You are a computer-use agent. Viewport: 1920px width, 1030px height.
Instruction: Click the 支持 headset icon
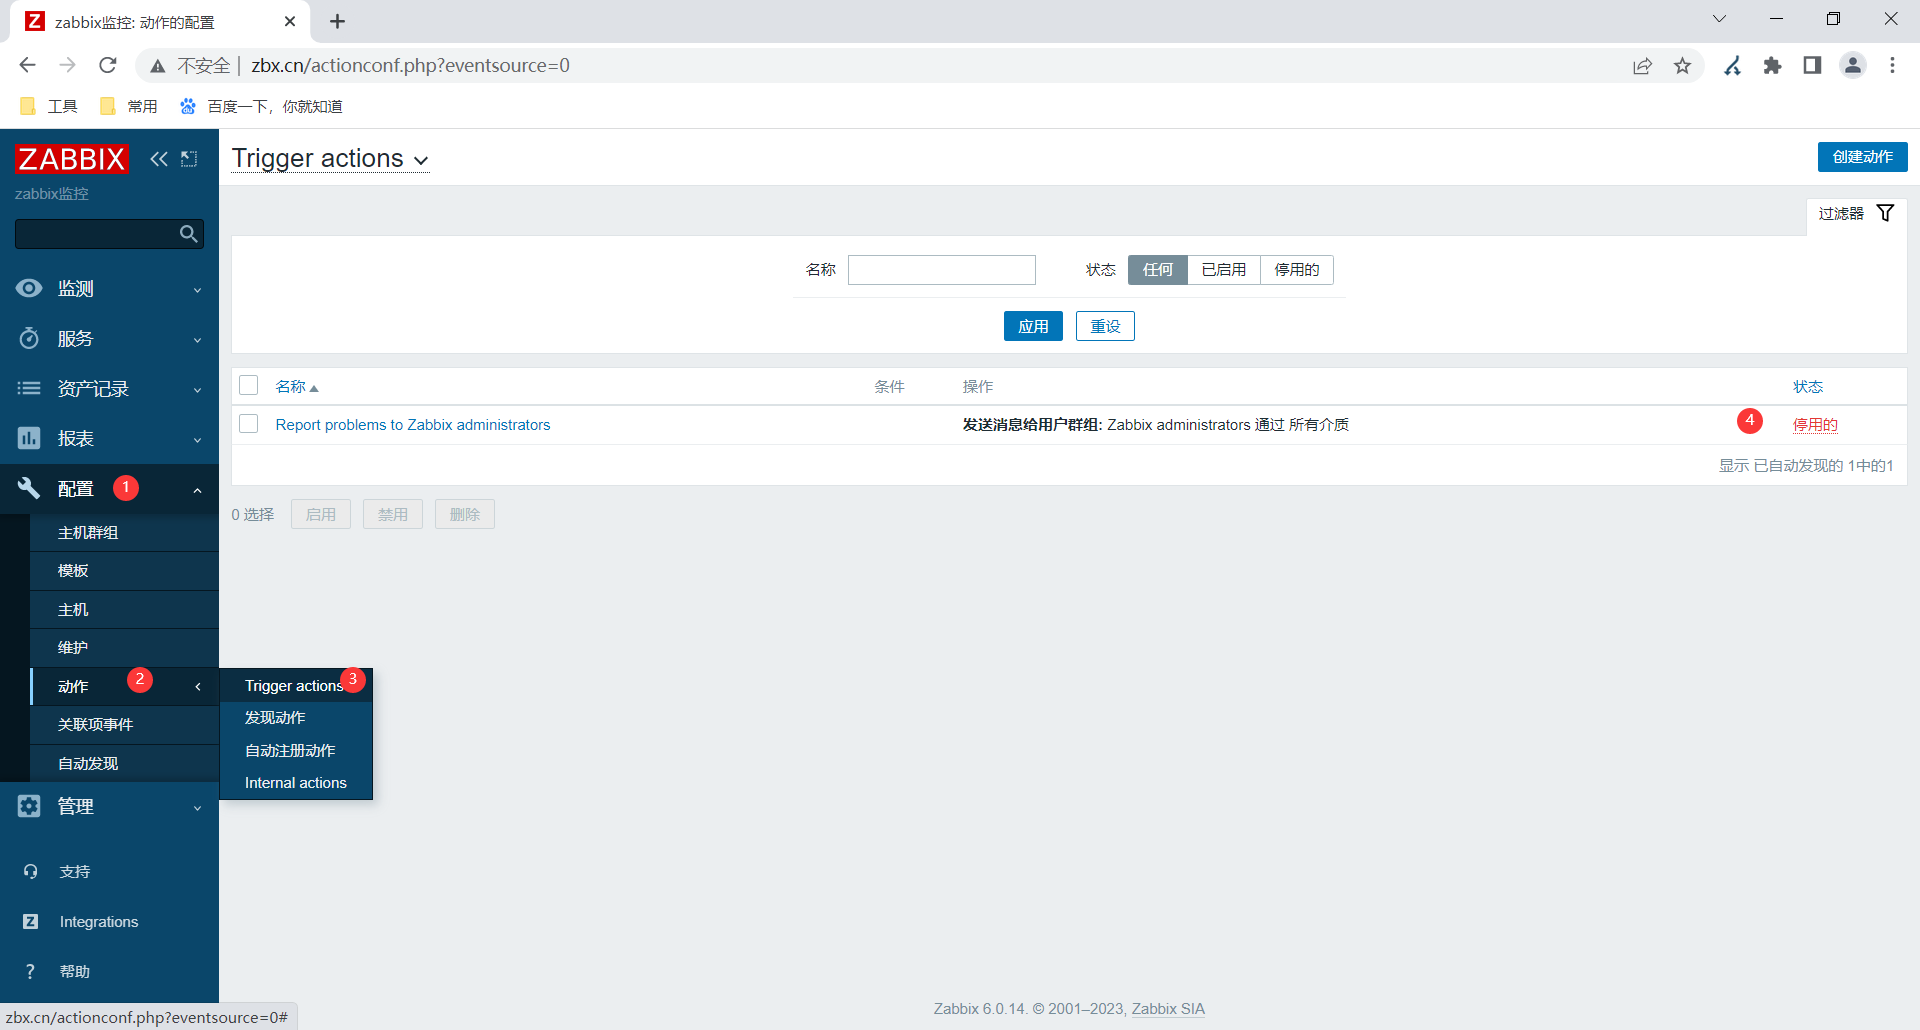(30, 872)
